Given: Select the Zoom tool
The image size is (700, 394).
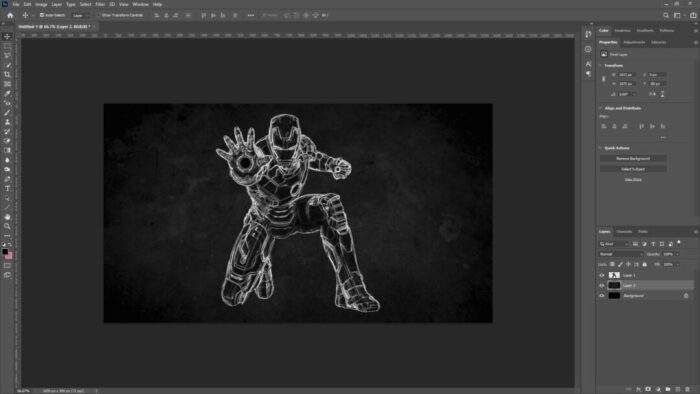Looking at the screenshot, I should point(7,226).
